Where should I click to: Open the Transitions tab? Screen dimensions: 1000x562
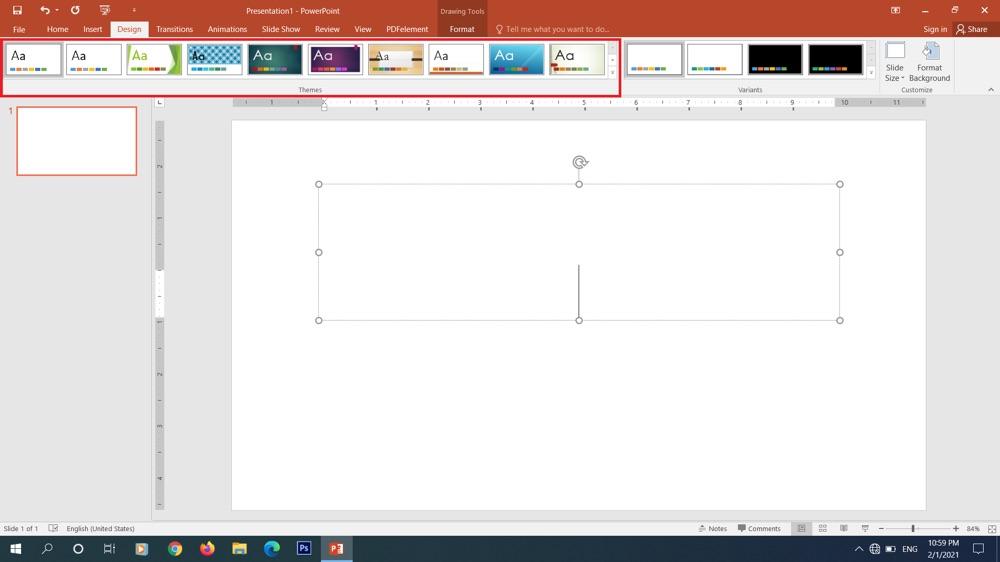[175, 29]
